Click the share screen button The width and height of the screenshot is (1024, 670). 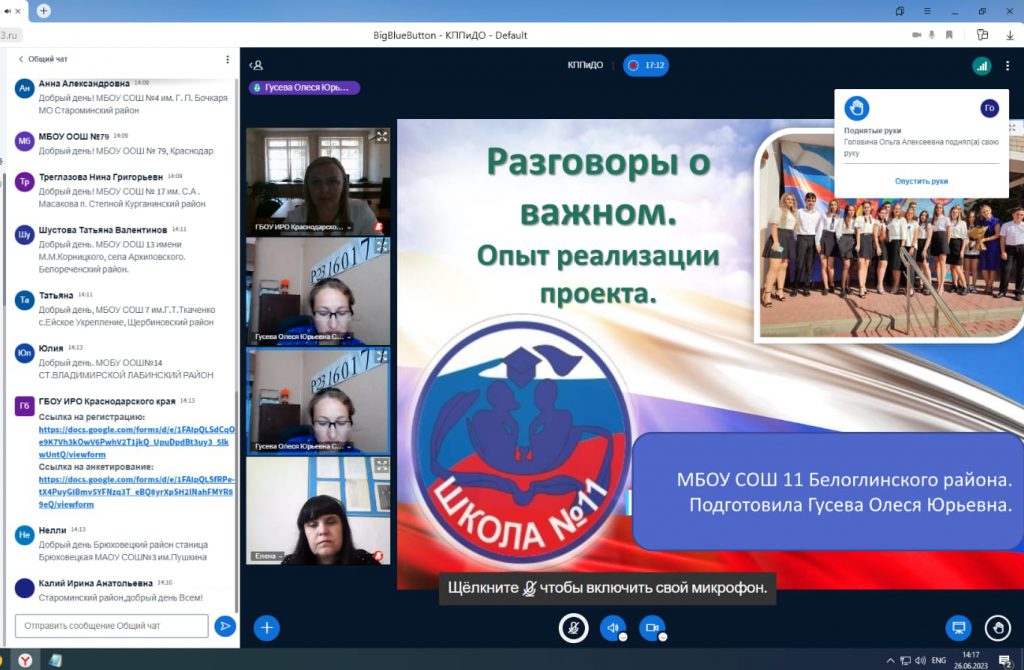958,627
